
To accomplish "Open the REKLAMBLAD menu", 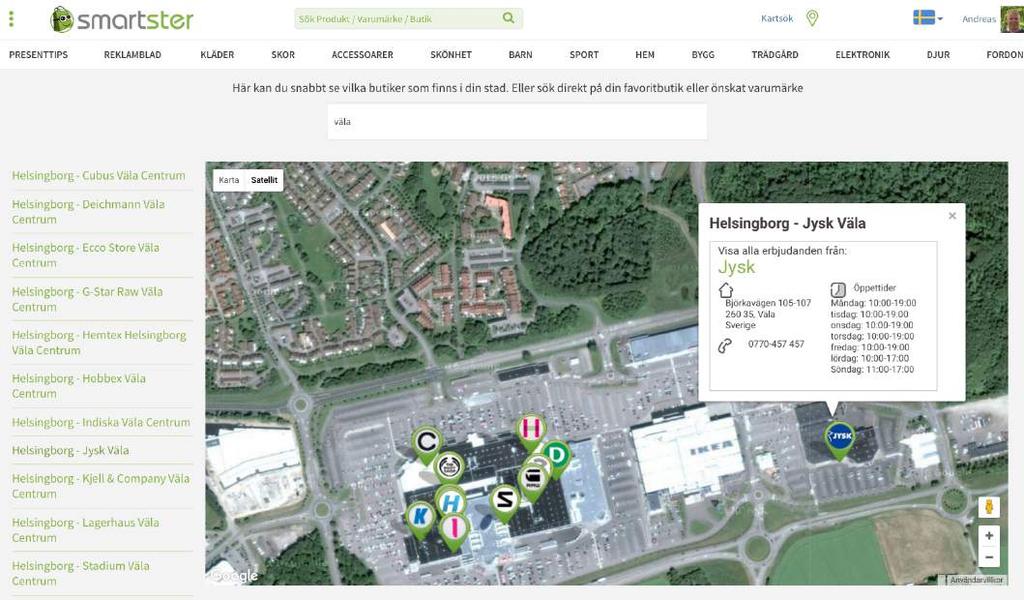I will (x=133, y=55).
